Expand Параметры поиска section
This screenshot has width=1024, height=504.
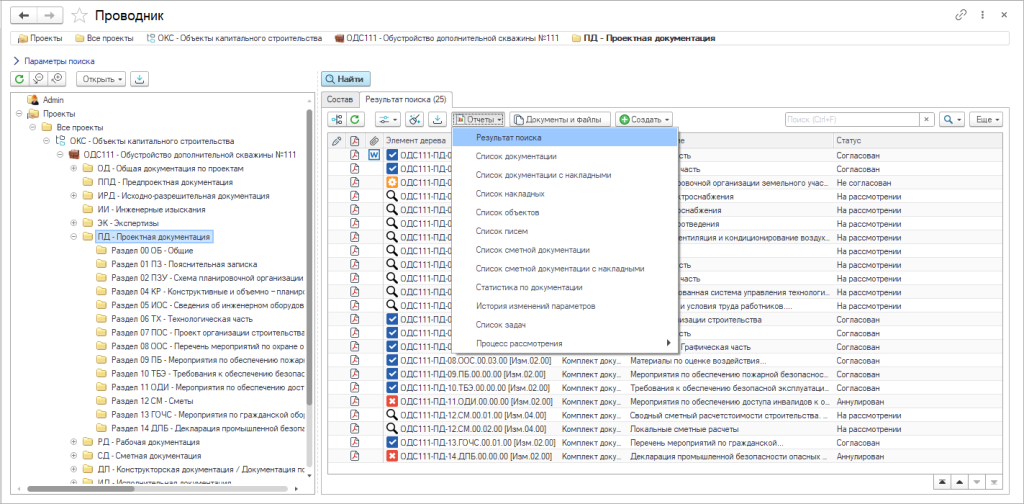(54, 61)
